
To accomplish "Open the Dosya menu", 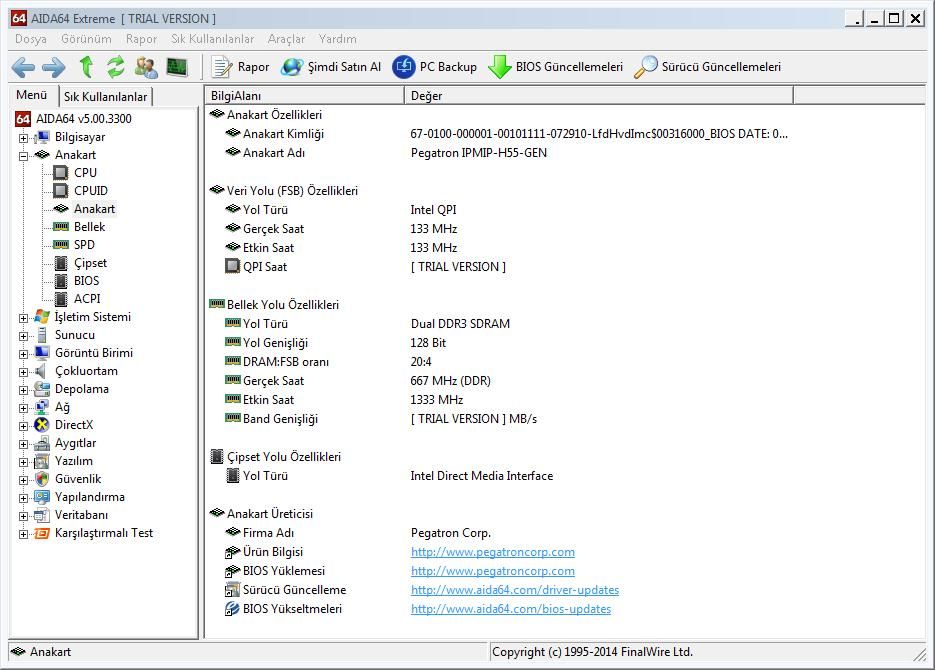I will (x=31, y=39).
